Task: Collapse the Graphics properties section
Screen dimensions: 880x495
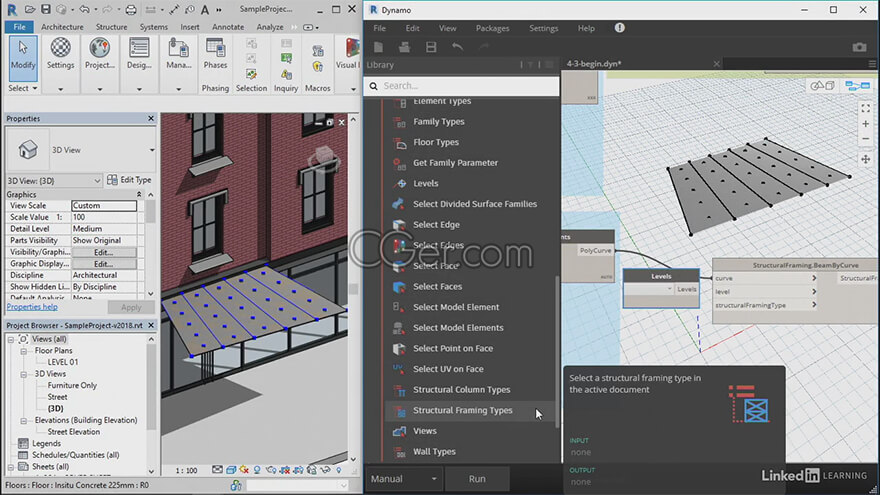Action: 139,194
